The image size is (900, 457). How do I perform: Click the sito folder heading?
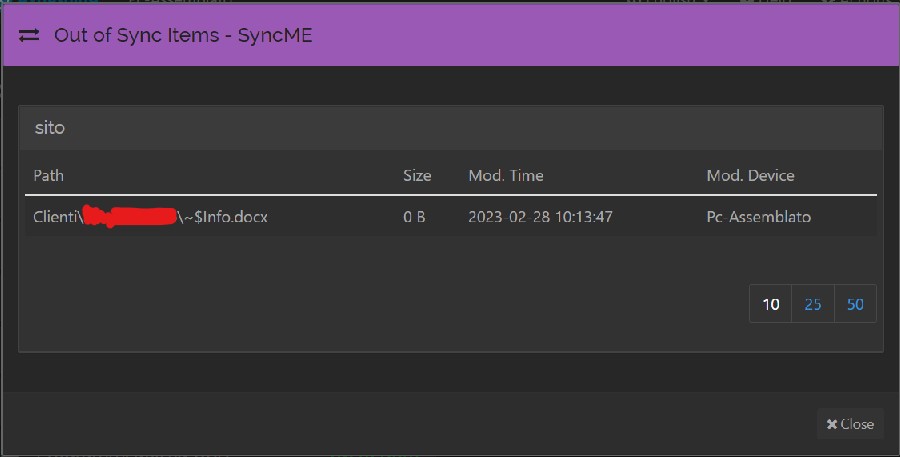click(50, 128)
